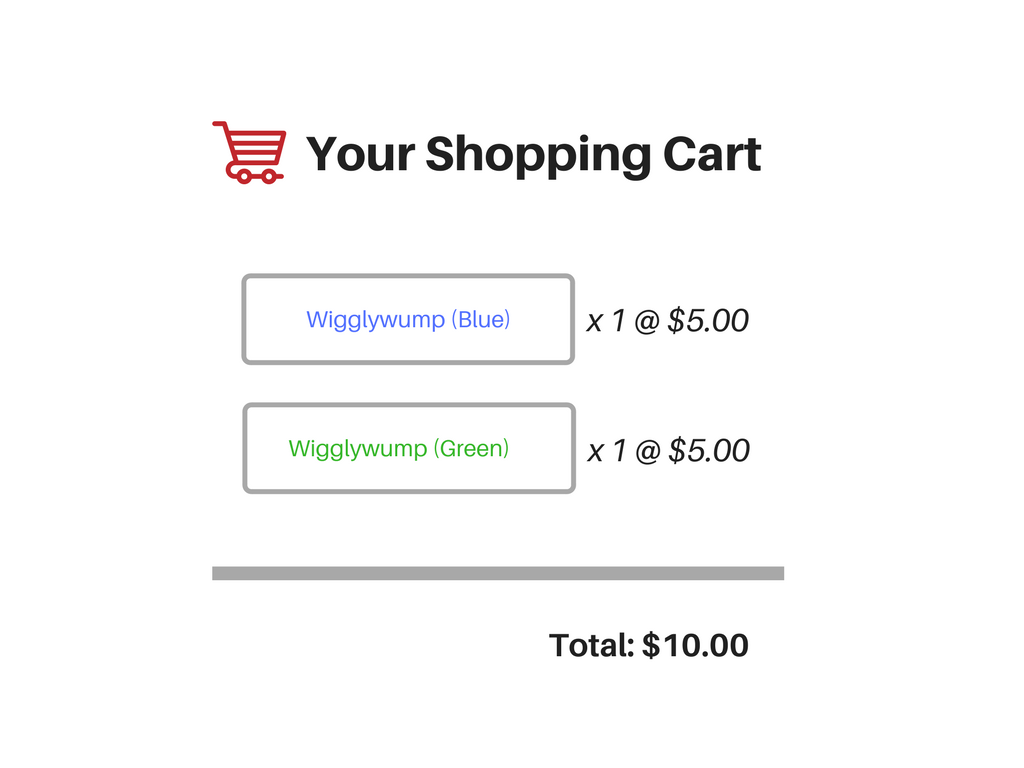Viewport: 1024px width, 768px height.
Task: Click the "(Green)" text in the second item
Action: [x=471, y=448]
